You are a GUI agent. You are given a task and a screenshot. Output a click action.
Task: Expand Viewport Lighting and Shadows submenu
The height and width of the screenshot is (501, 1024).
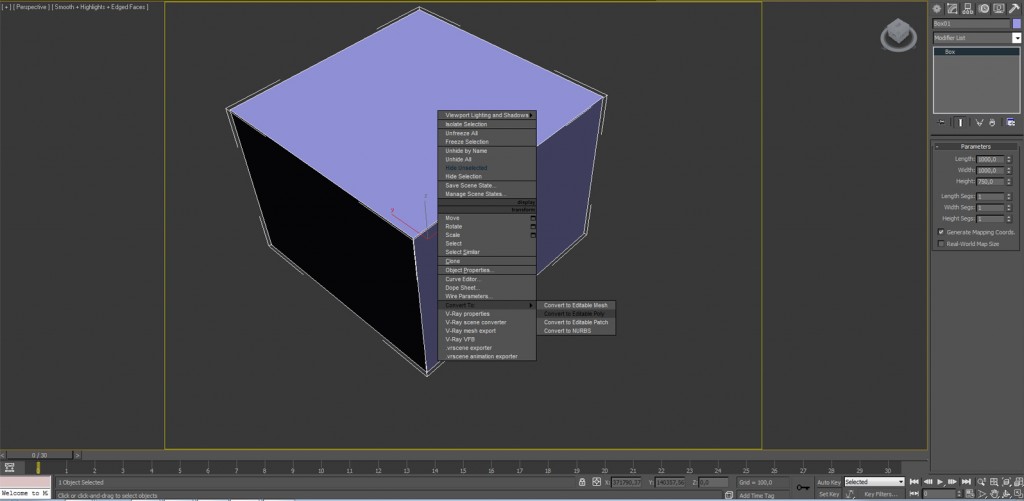(487, 115)
